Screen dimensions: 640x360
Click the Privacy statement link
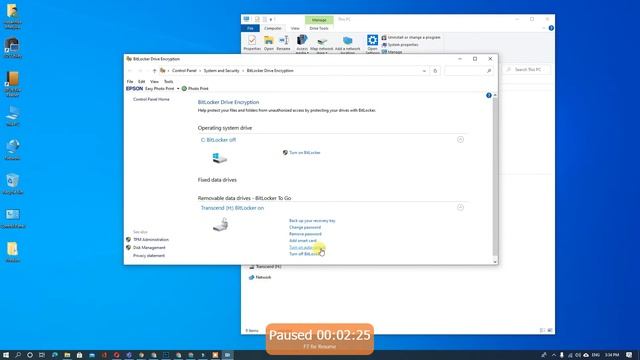pyautogui.click(x=149, y=256)
